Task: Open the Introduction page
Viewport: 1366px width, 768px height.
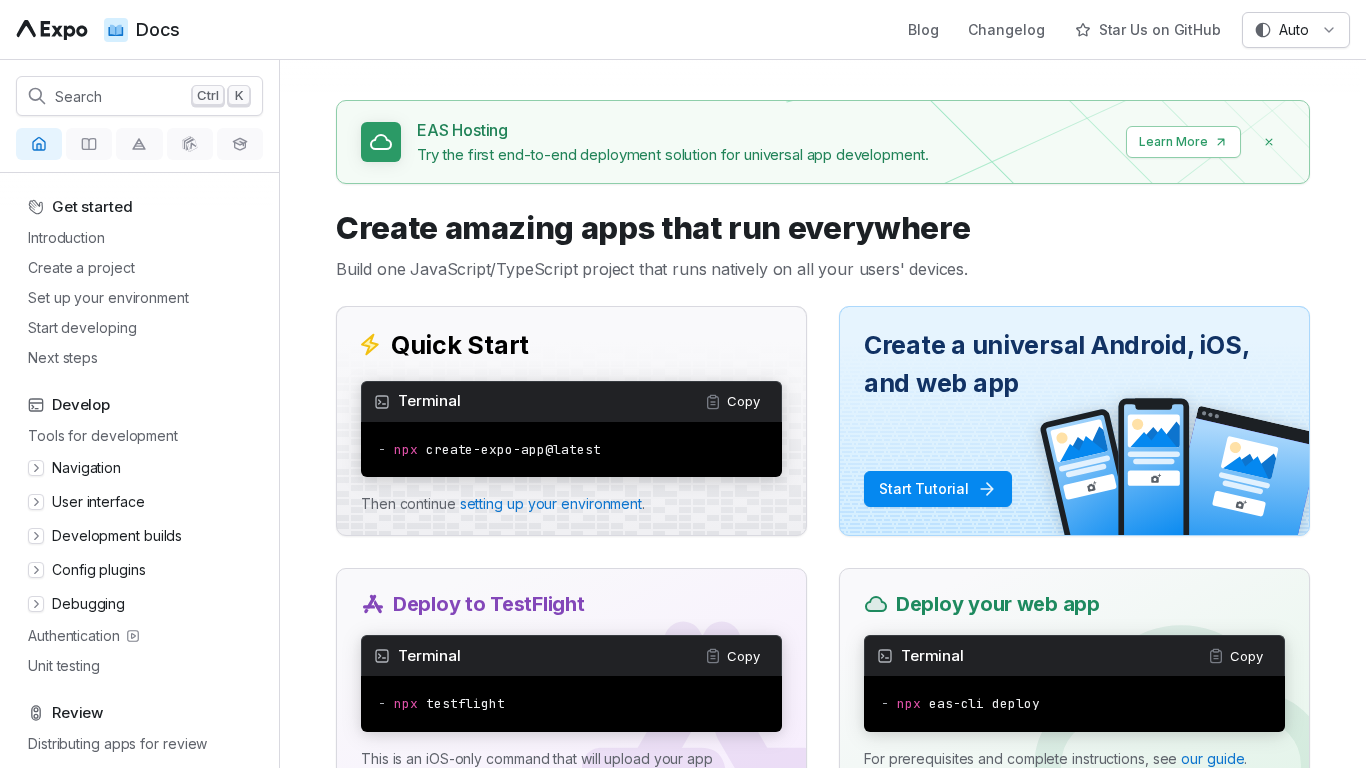Action: pos(66,238)
